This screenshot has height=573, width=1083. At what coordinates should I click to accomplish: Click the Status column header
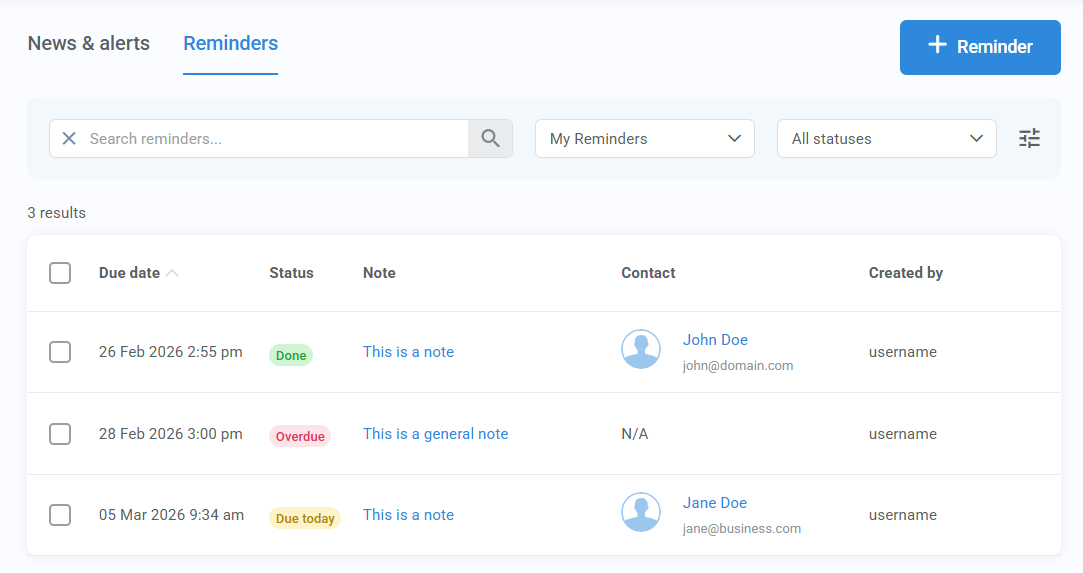coord(291,273)
